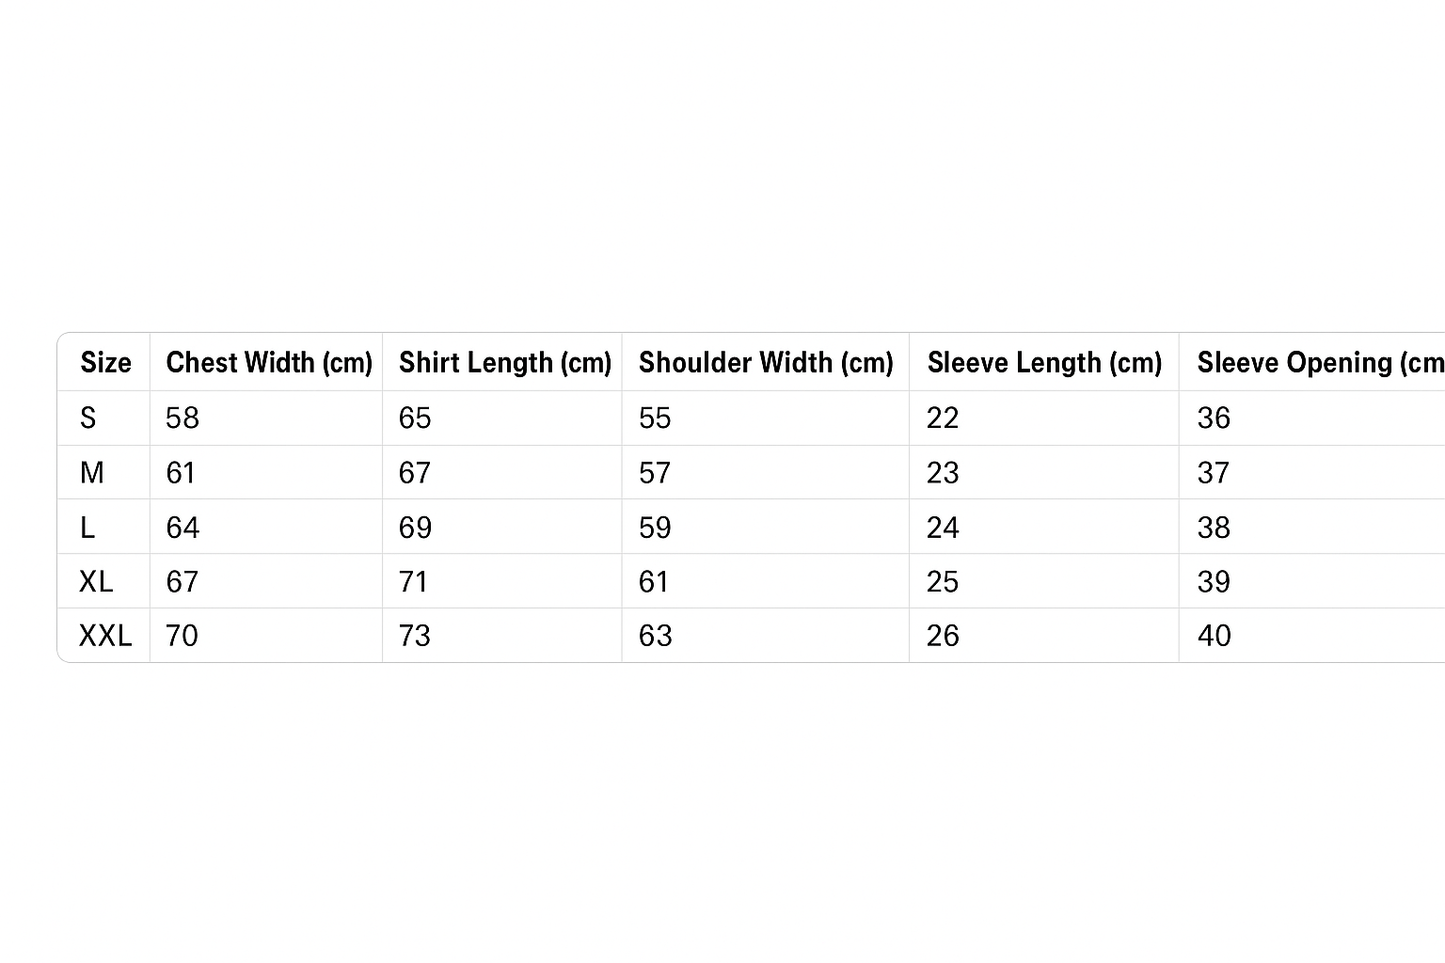Select chest width value 64
Image resolution: width=1445 pixels, height=963 pixels.
pyautogui.click(x=182, y=528)
